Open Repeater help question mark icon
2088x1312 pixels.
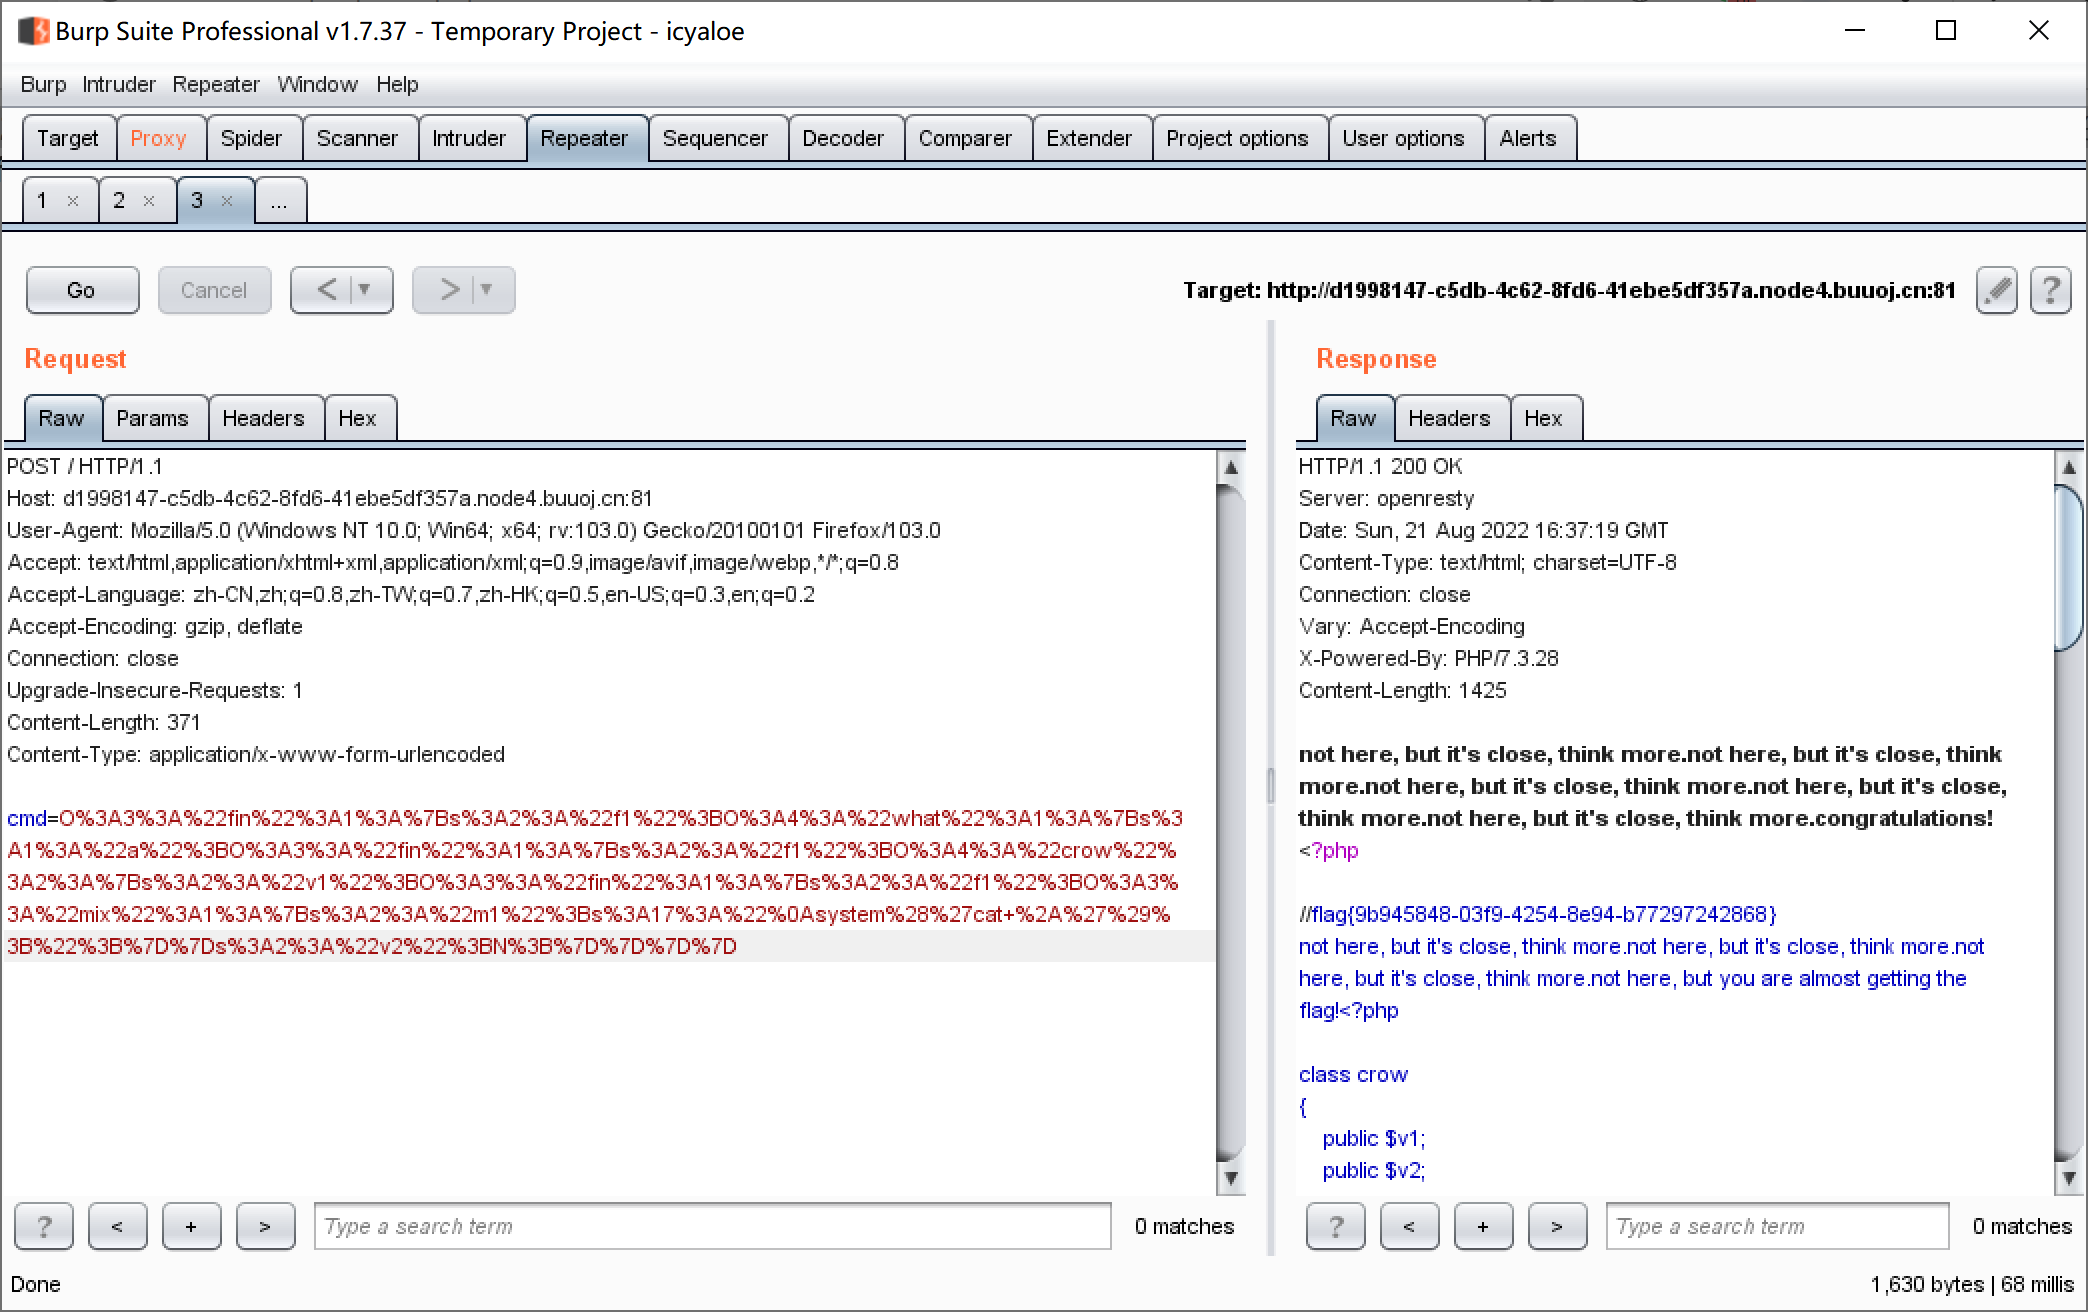2050,291
